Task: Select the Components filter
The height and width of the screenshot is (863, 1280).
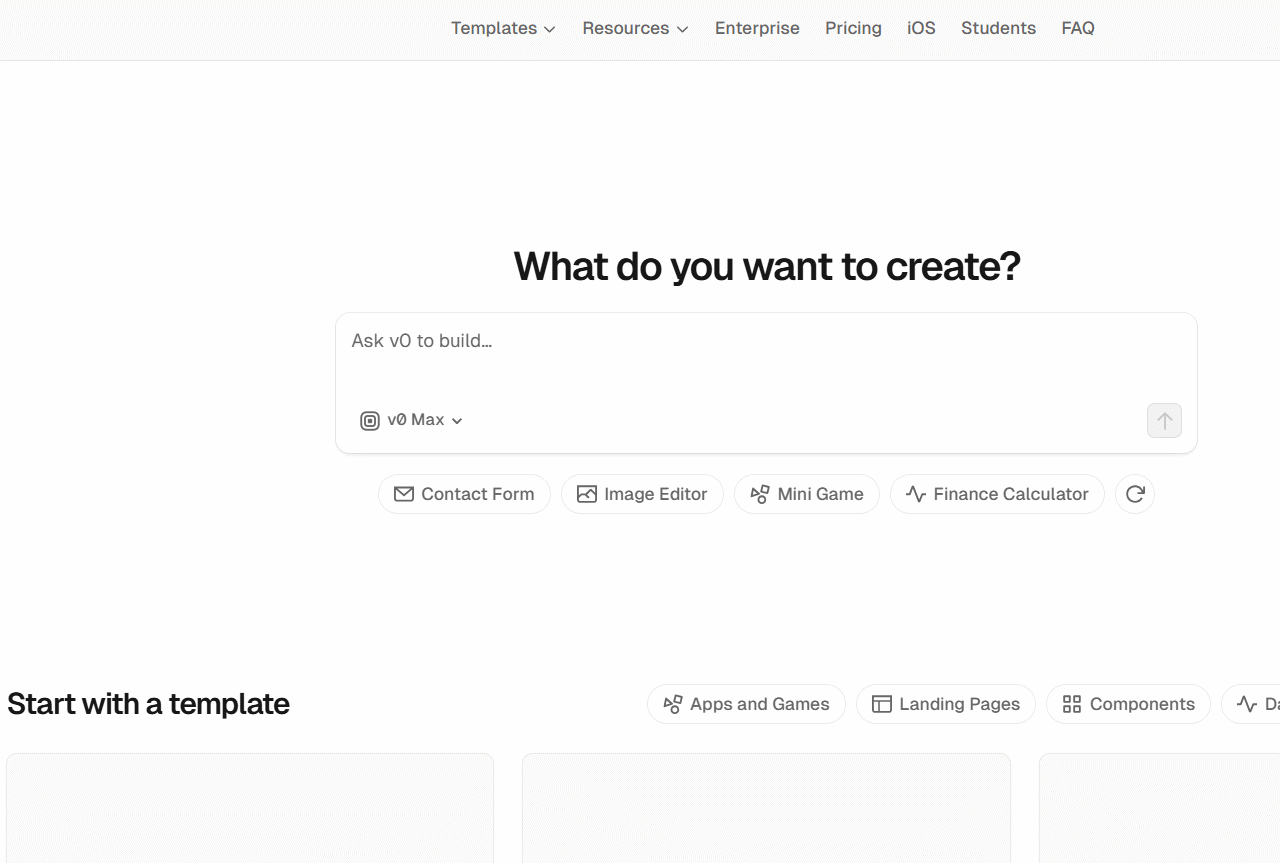Action: (x=1128, y=704)
